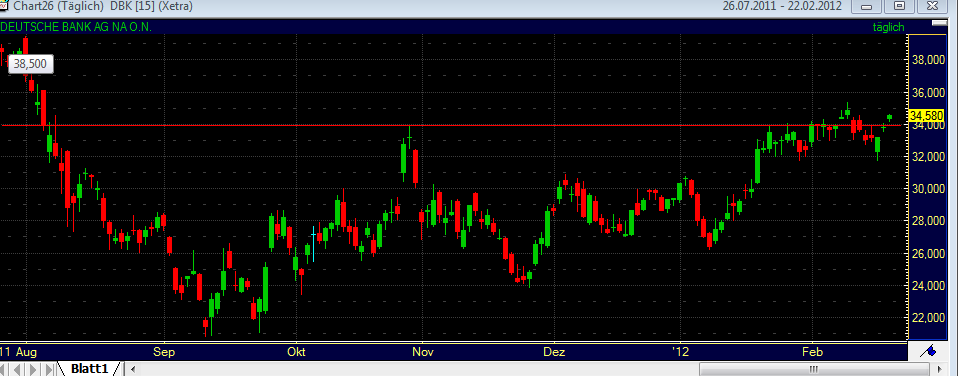Screen dimensions: 958x376
Task: Click the Okt label on time axis
Action: (296, 352)
